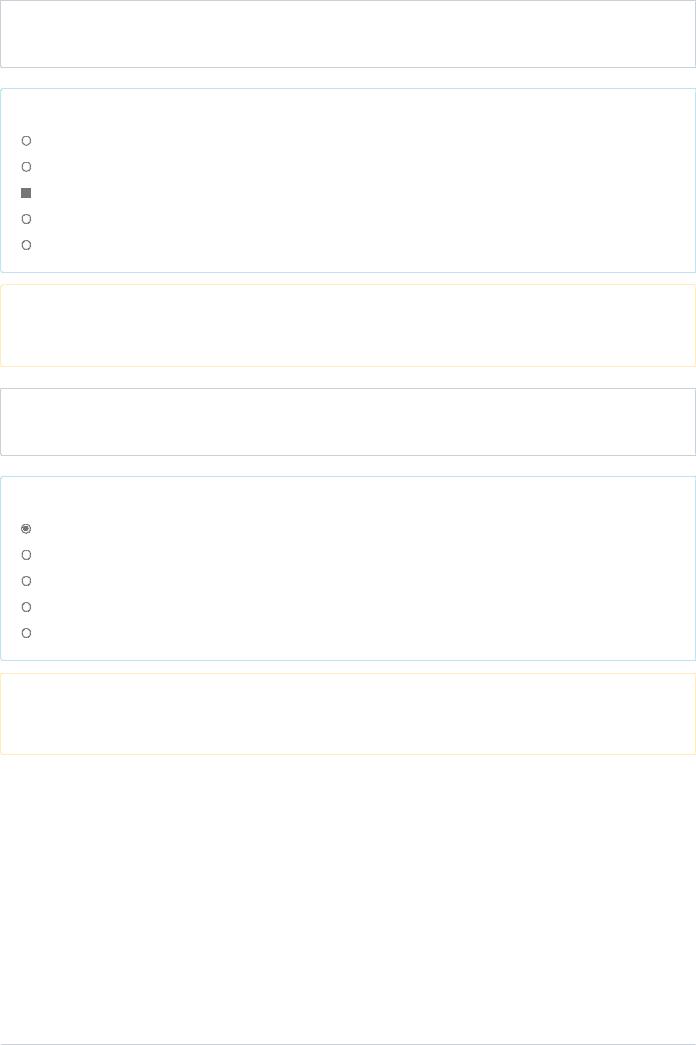Click the gray square marker in upper question
696x1045 pixels.
[26, 193]
